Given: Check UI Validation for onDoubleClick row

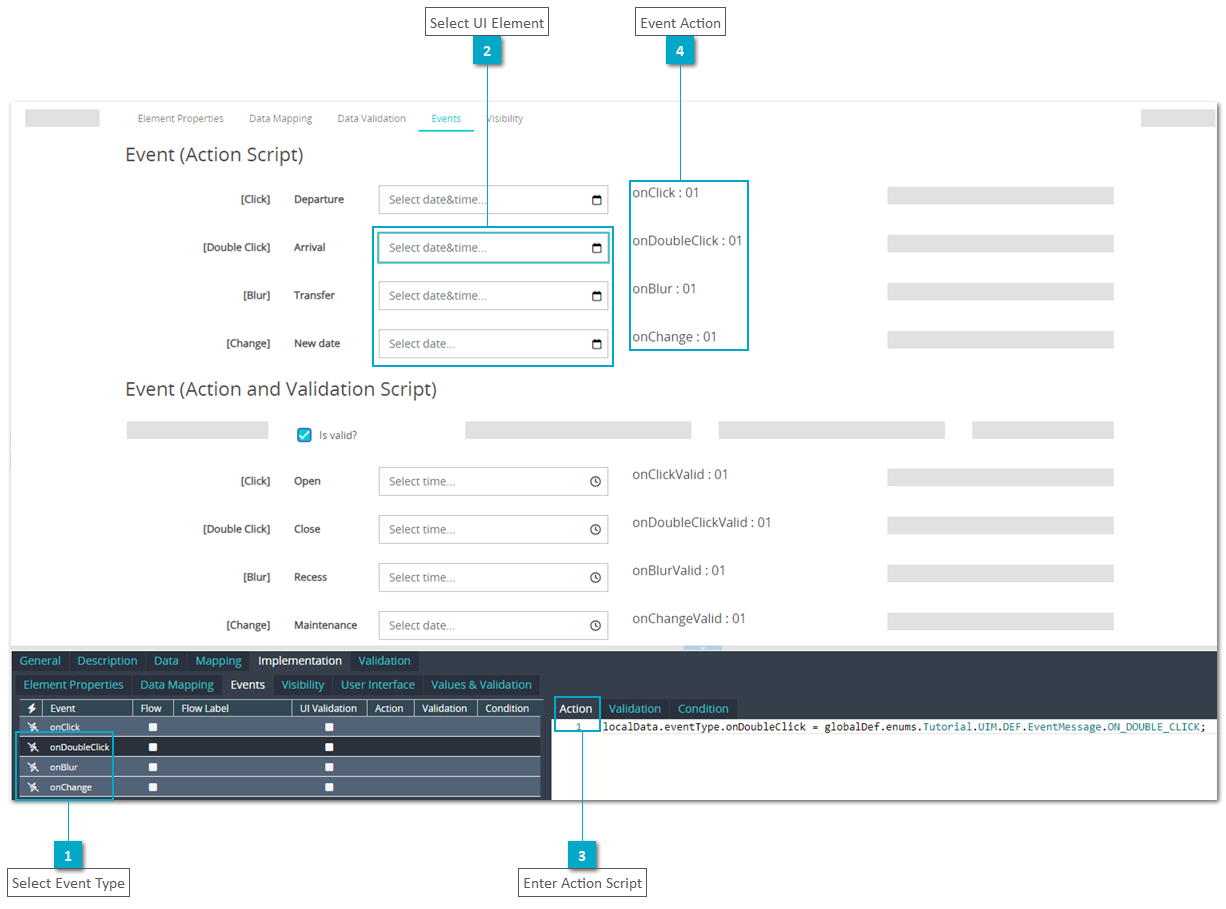Looking at the screenshot, I should (329, 747).
